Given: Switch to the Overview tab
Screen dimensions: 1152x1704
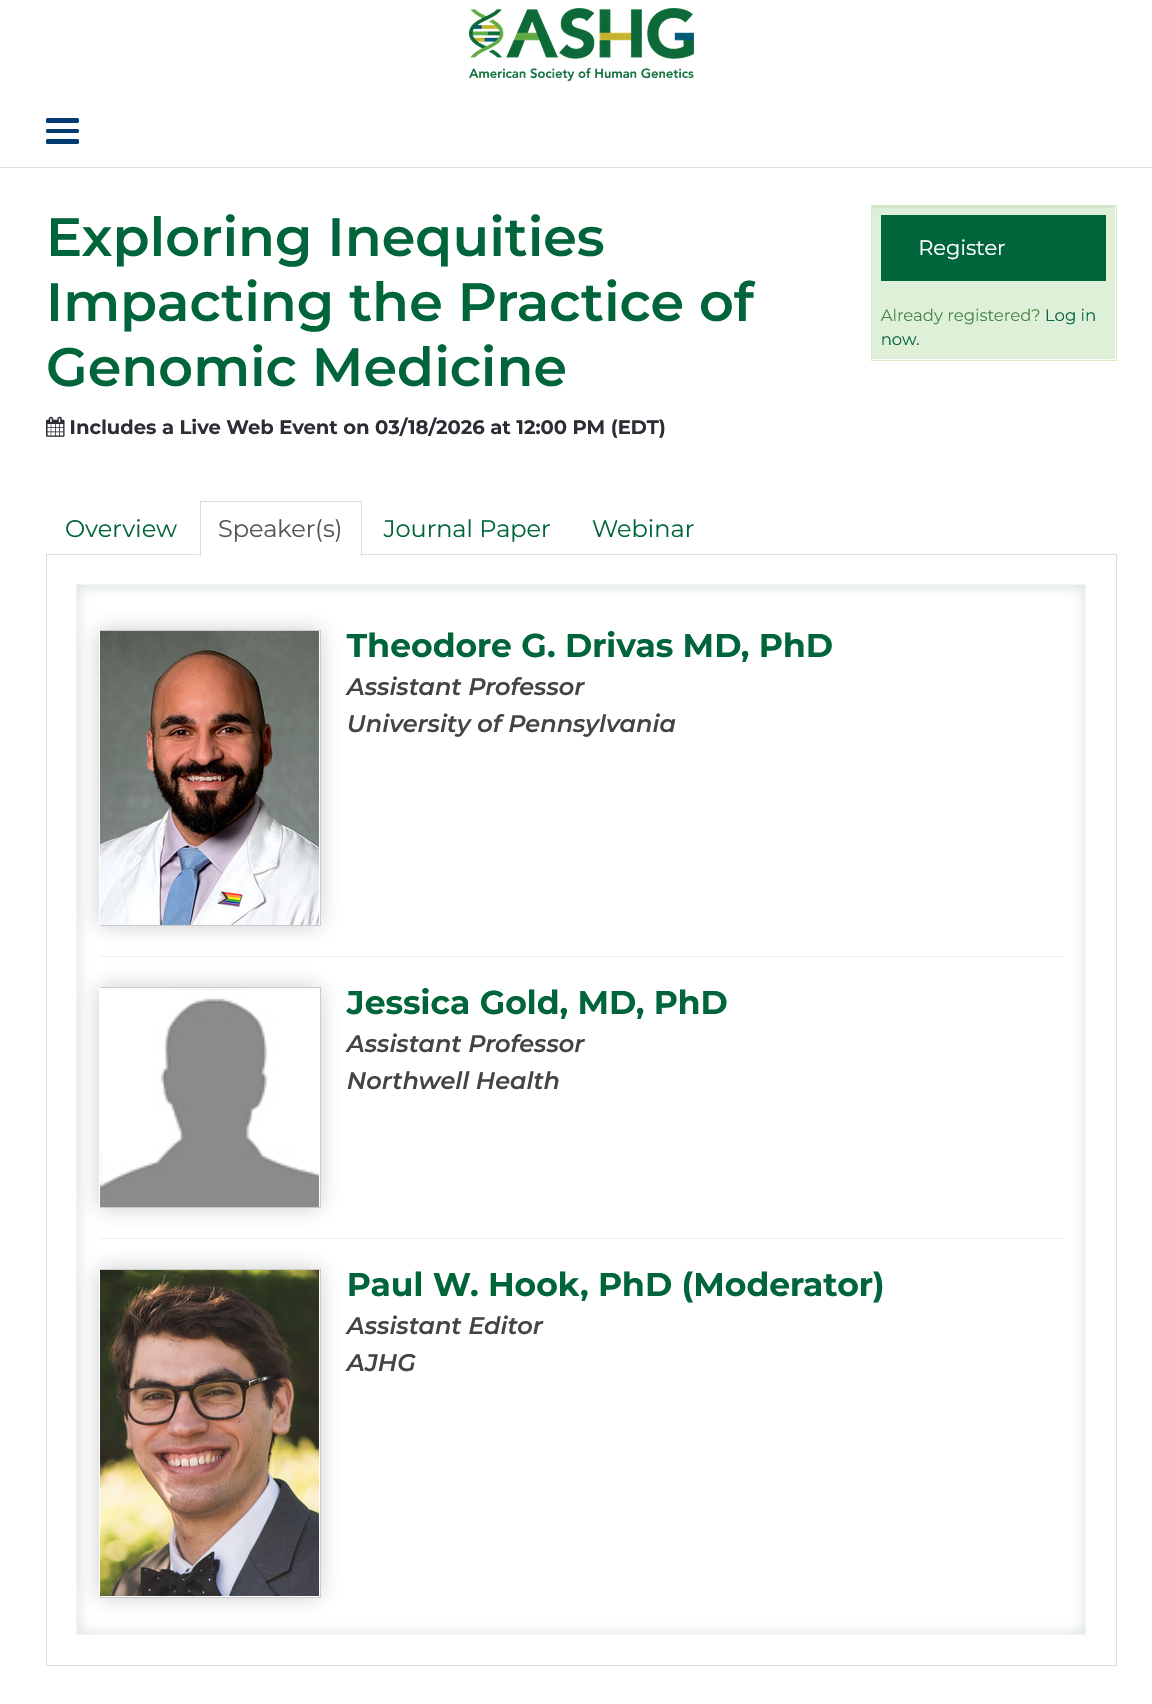Looking at the screenshot, I should [121, 529].
